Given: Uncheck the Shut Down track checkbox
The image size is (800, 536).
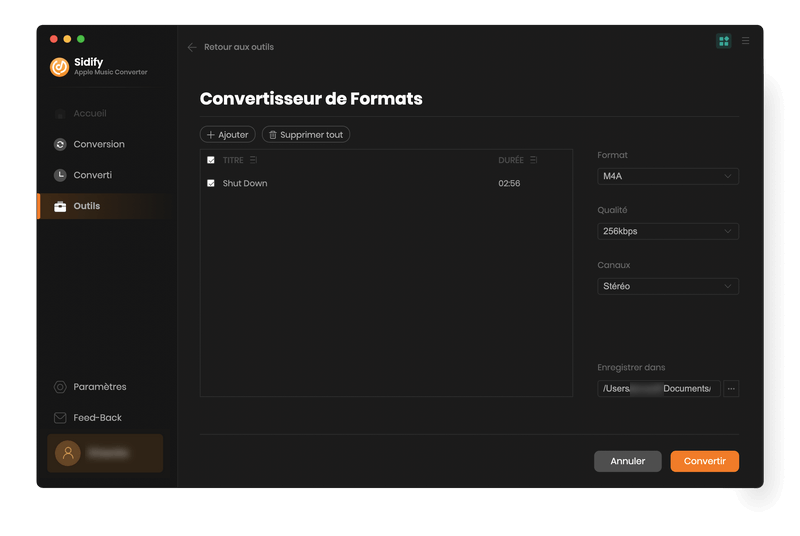Looking at the screenshot, I should click(211, 183).
